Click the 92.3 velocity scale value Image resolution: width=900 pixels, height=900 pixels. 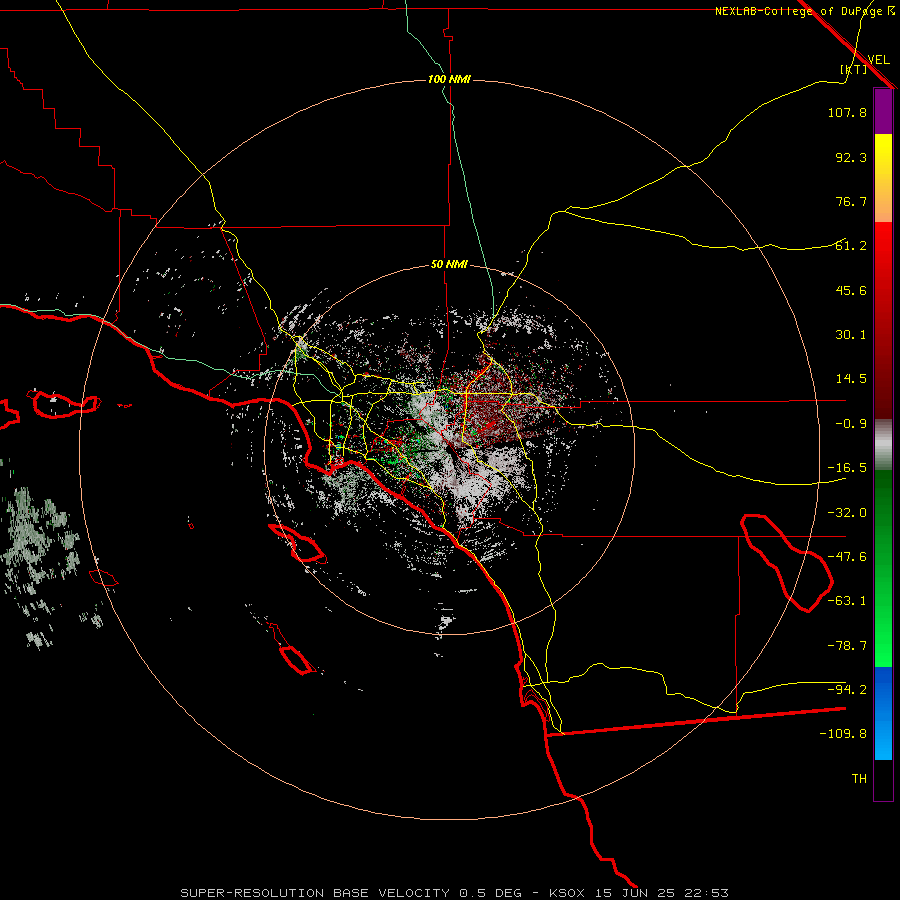click(851, 157)
